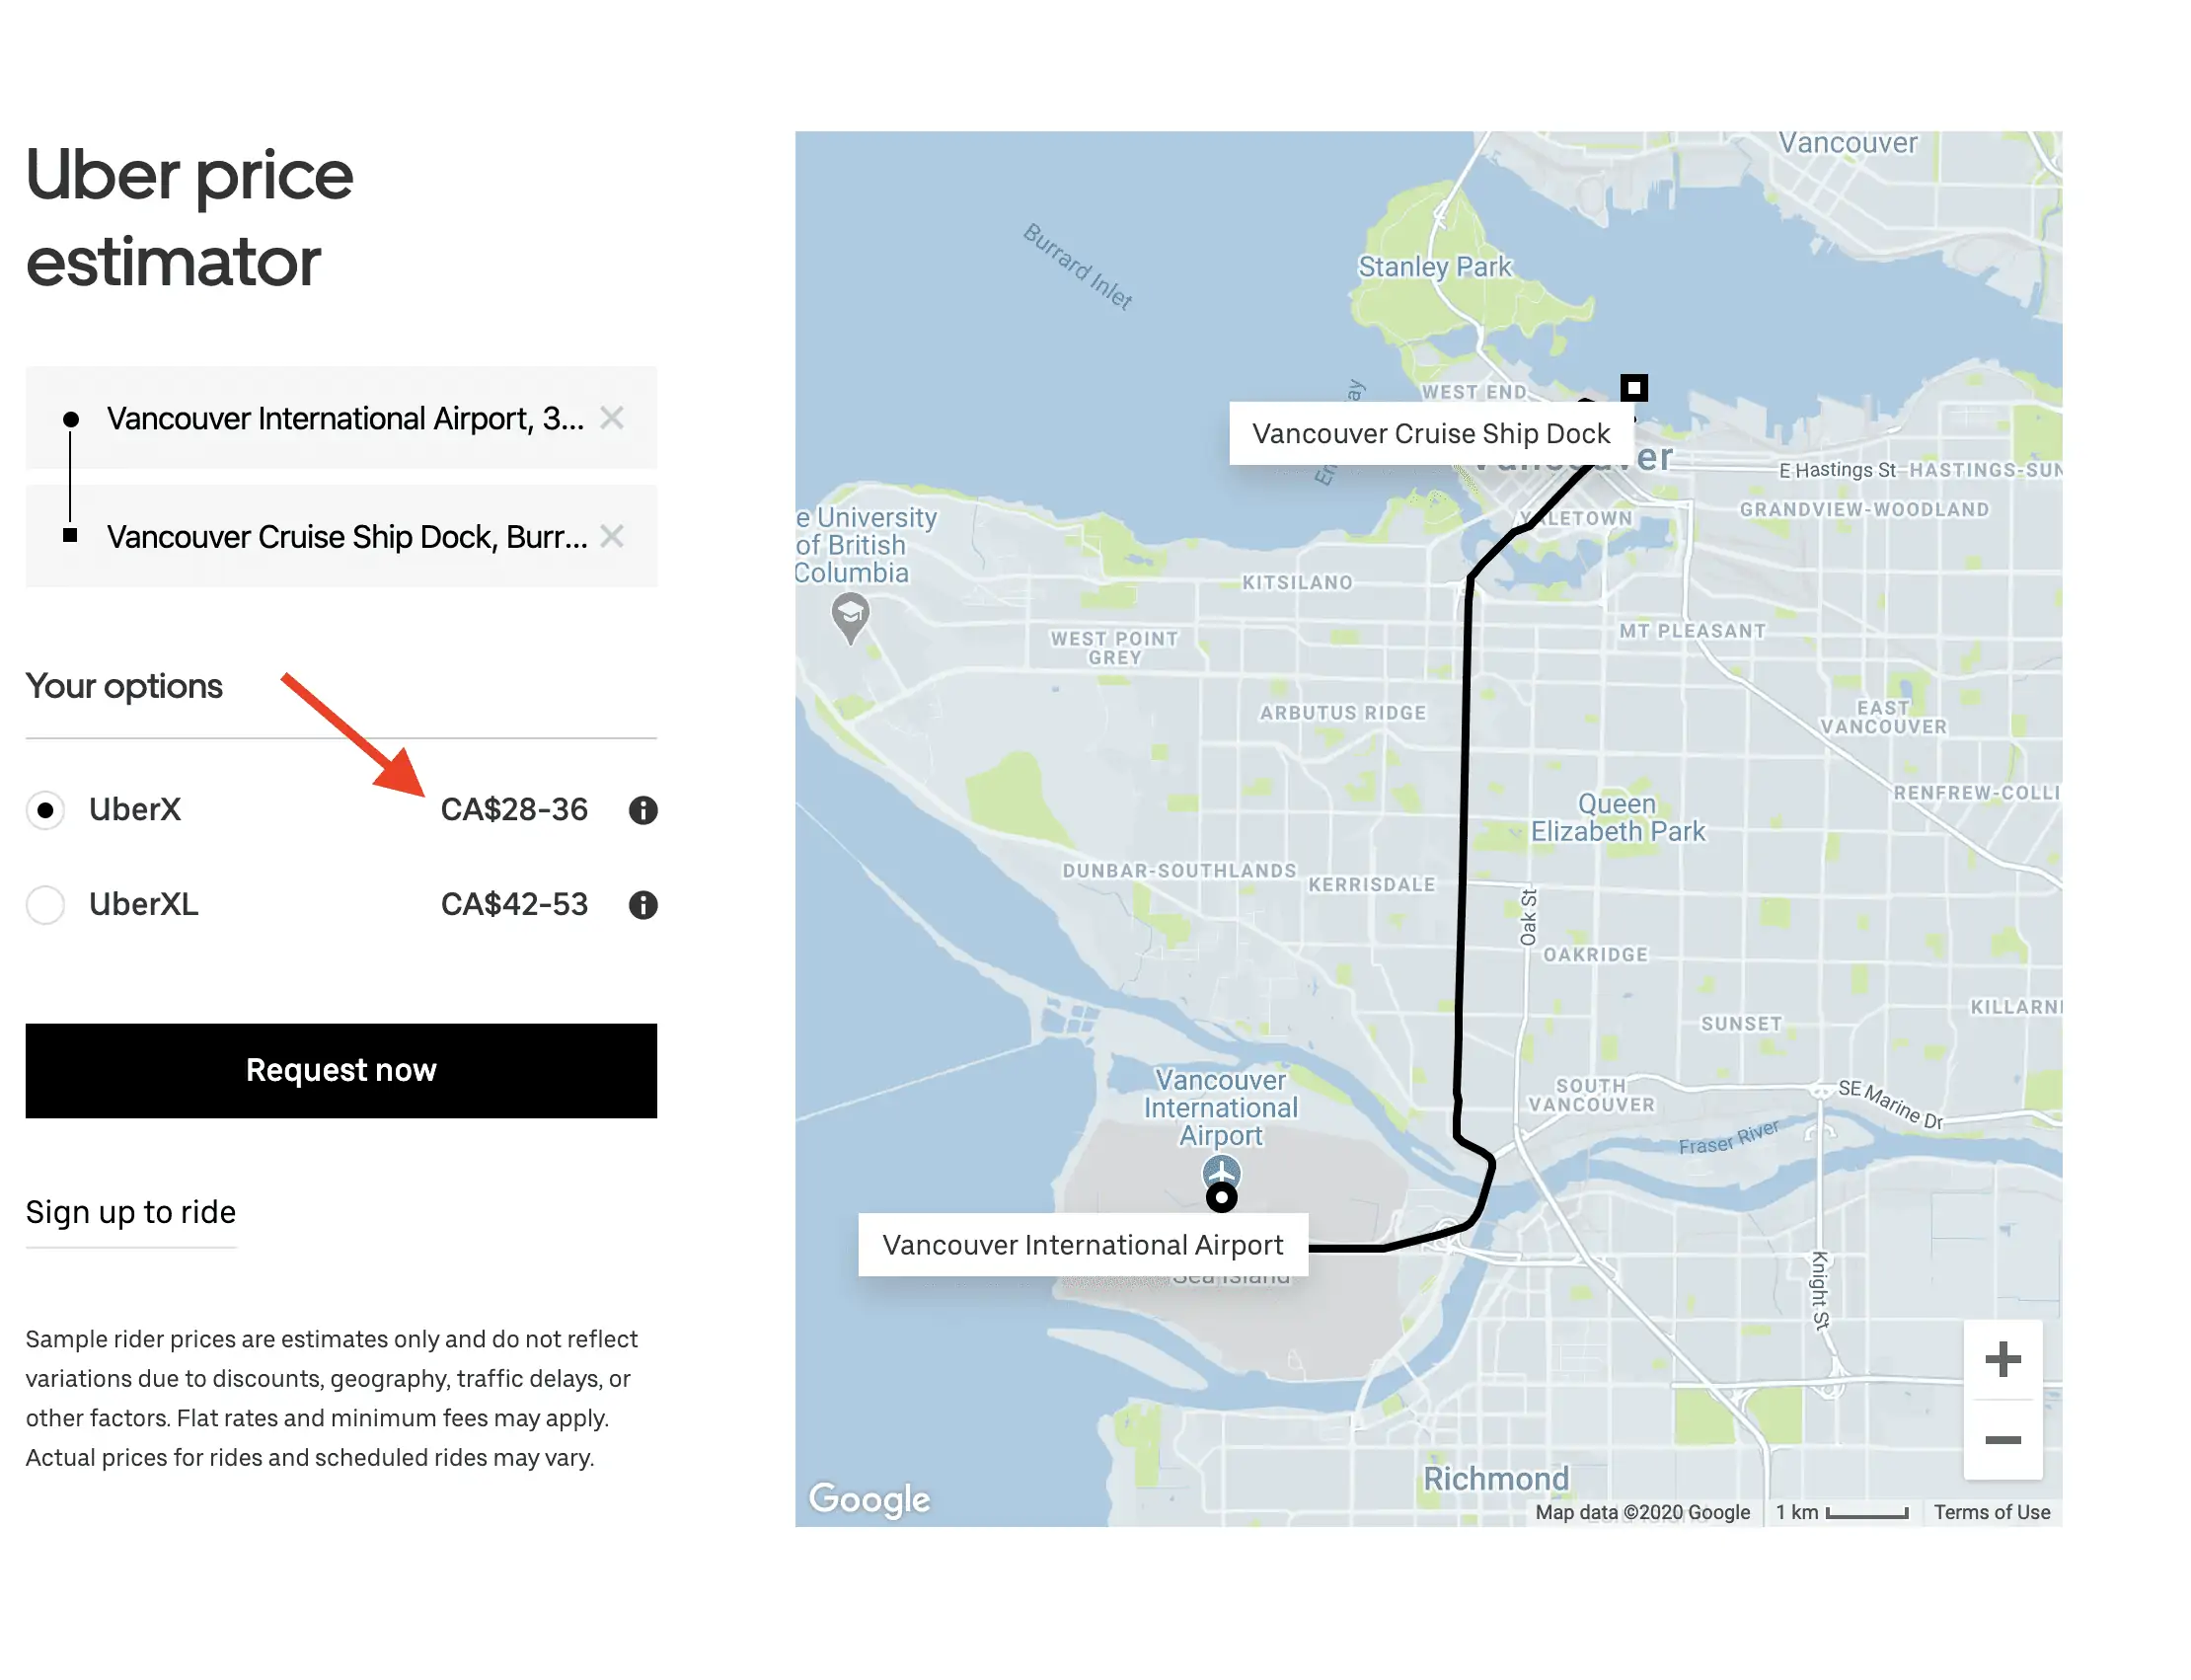Edit the Vancouver International Airport pickup input
Image resolution: width=2191 pixels, height=1680 pixels.
[x=345, y=418]
